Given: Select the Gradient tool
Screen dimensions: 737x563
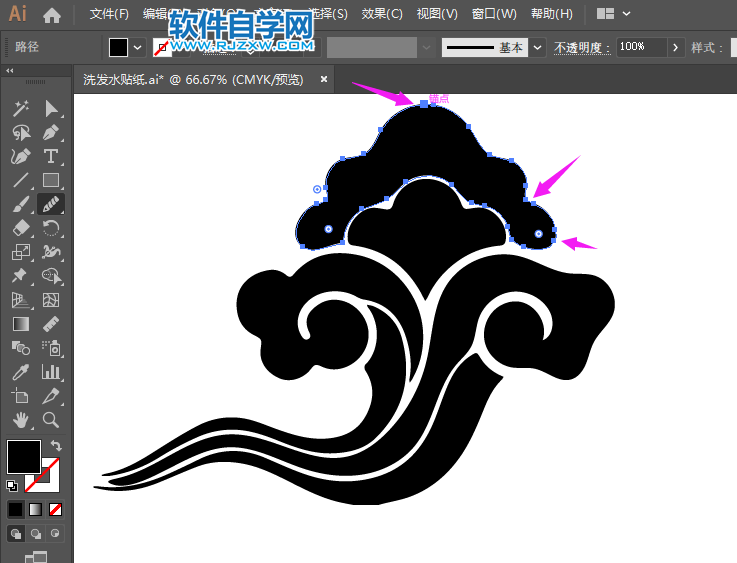Looking at the screenshot, I should click(x=21, y=324).
